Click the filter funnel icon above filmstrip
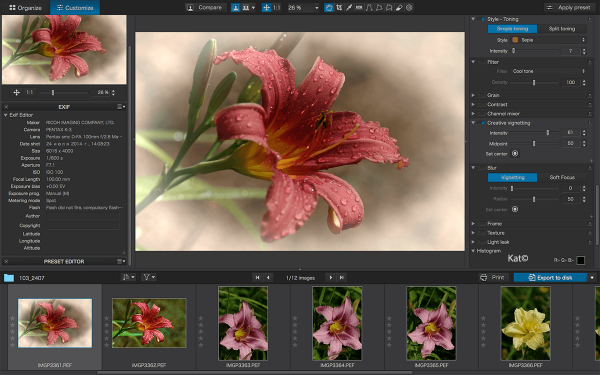Image resolution: width=600 pixels, height=375 pixels. (x=148, y=277)
